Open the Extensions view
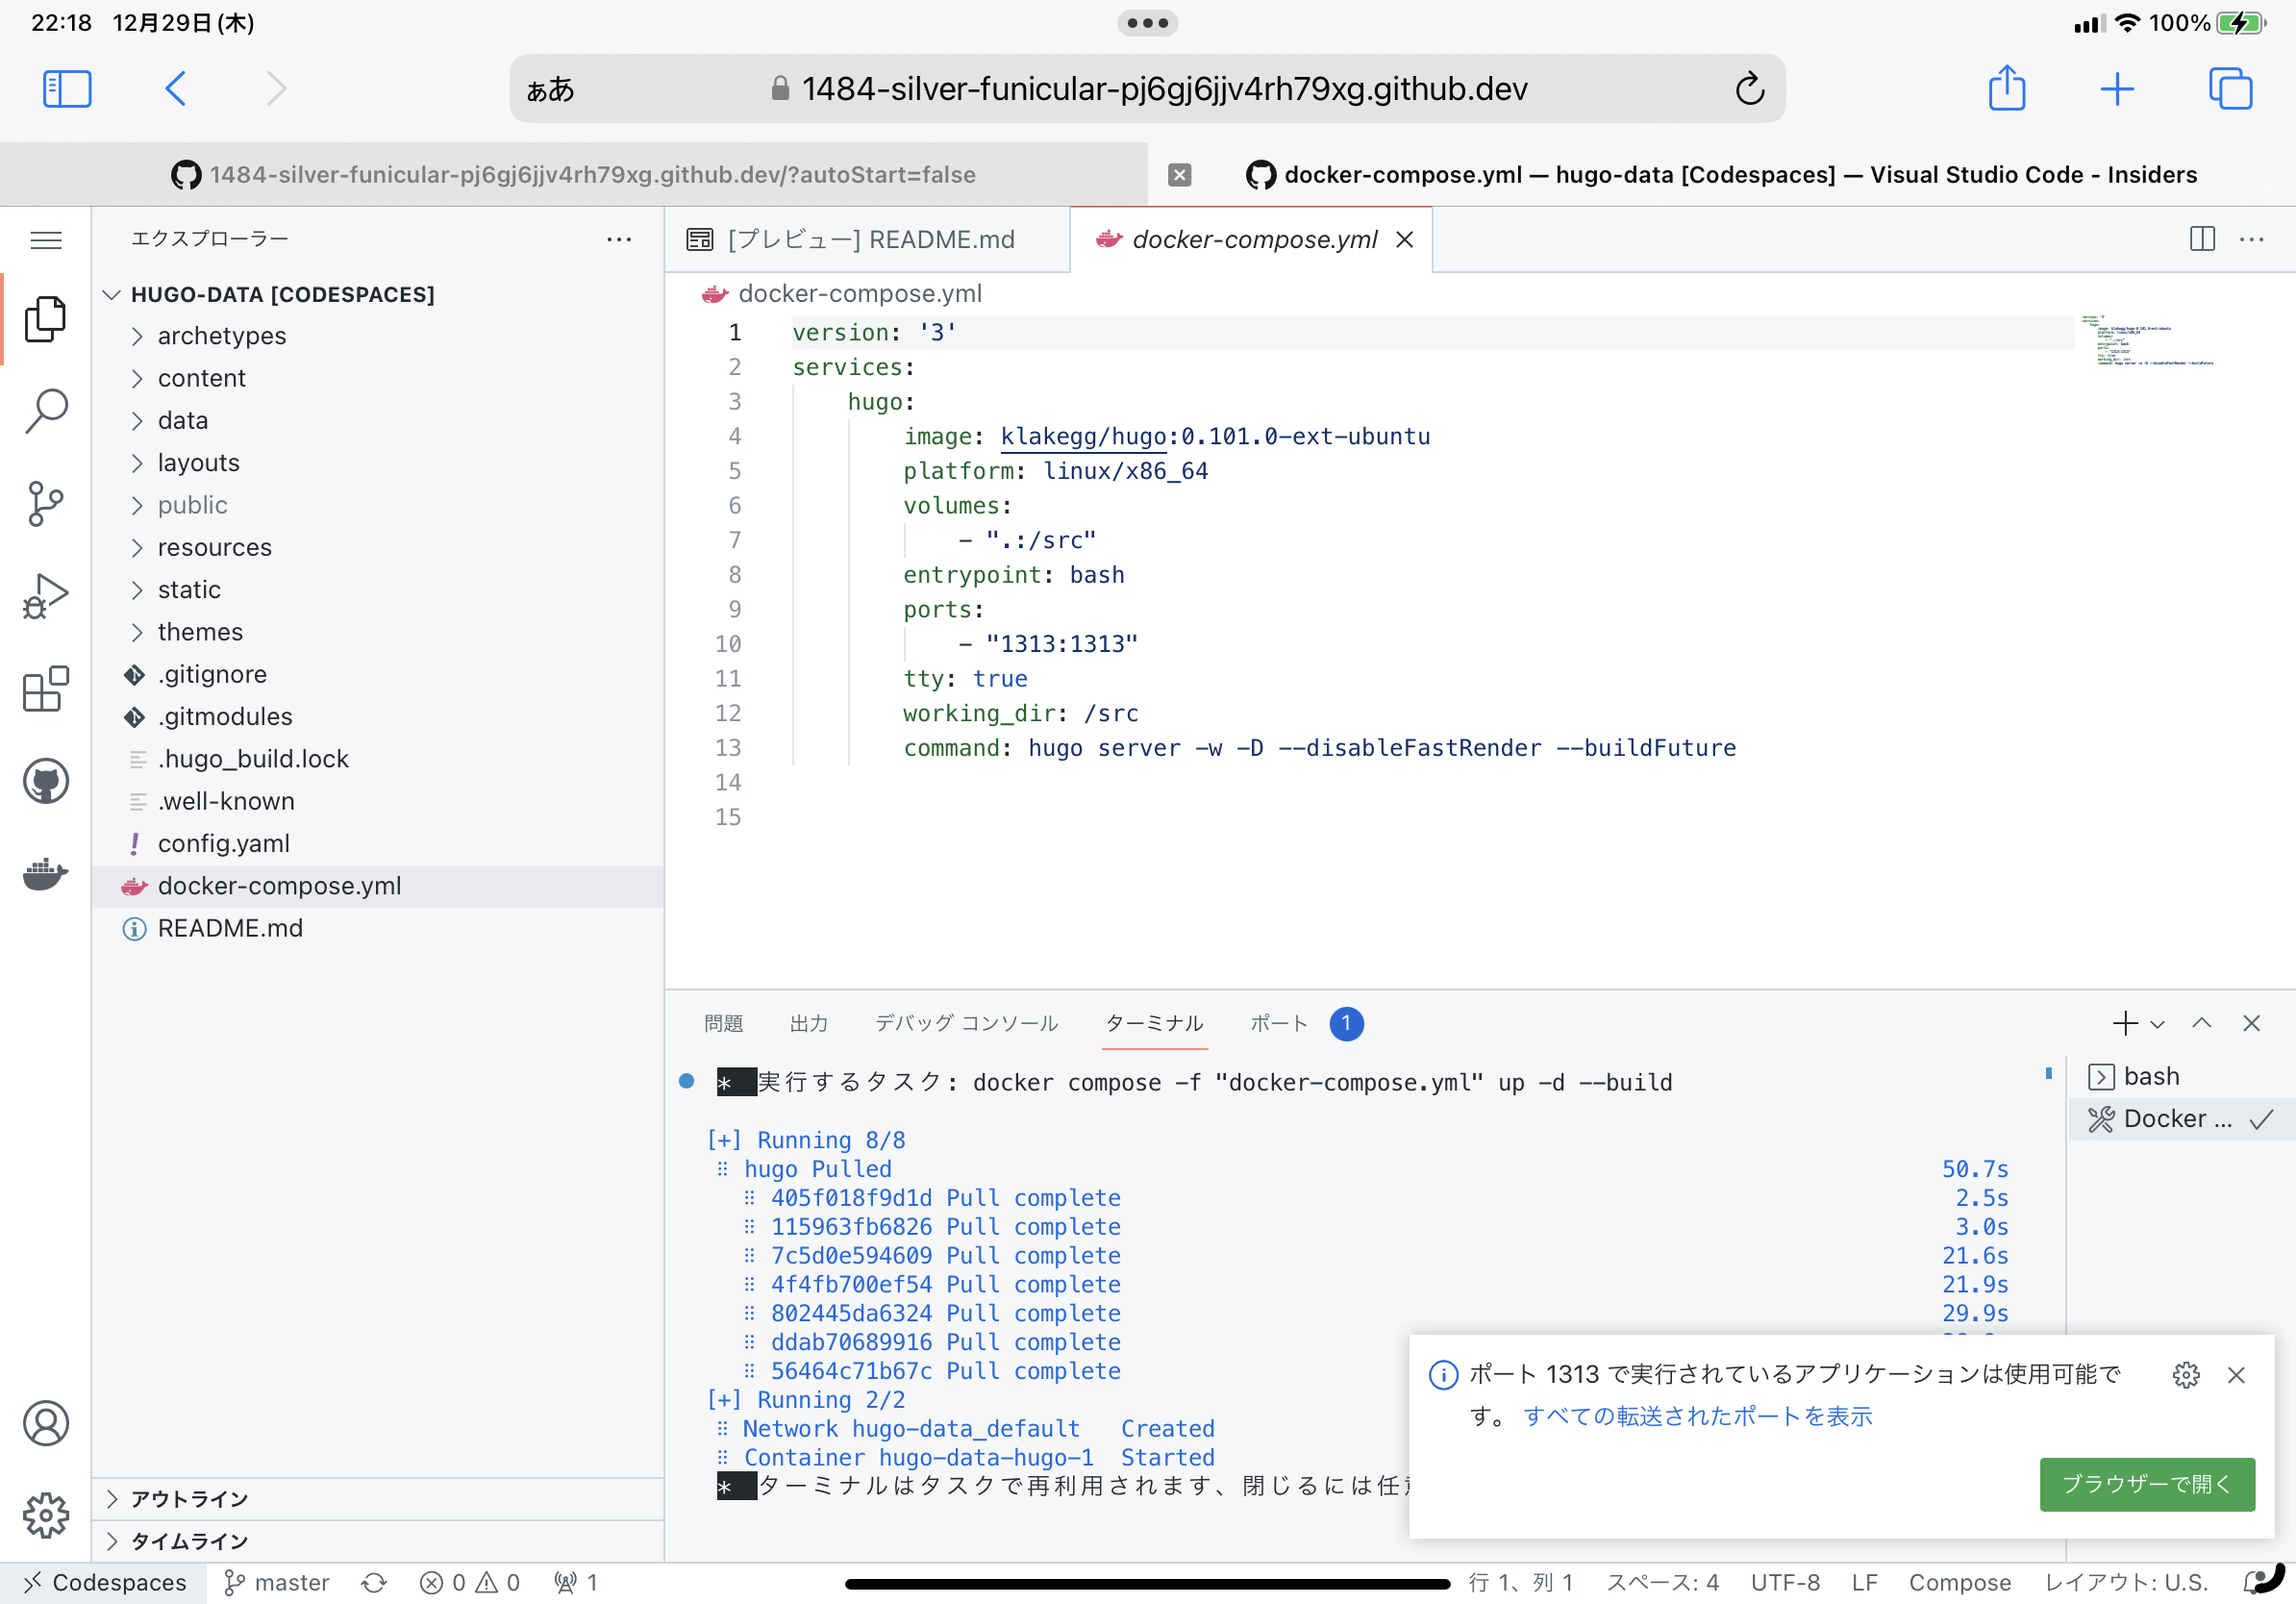 46,689
